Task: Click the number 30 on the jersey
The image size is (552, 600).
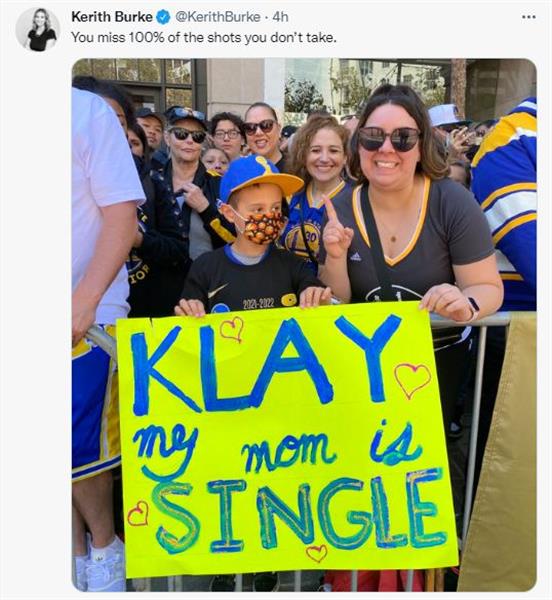Action: tap(312, 237)
